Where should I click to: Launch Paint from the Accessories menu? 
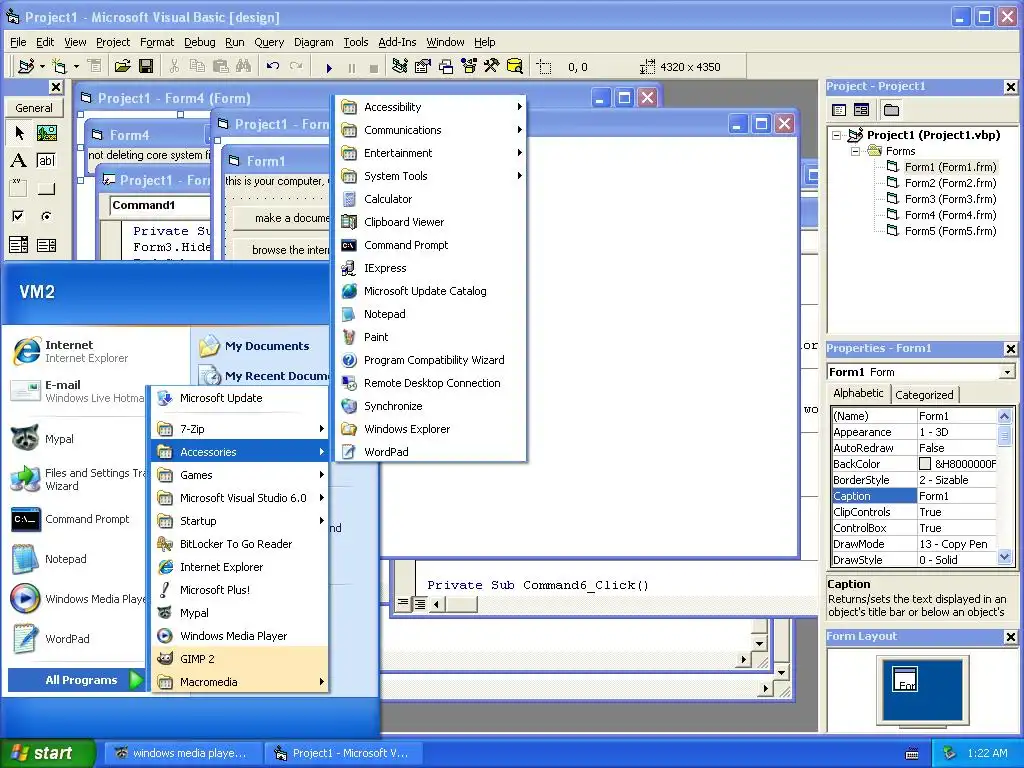[x=431, y=337]
